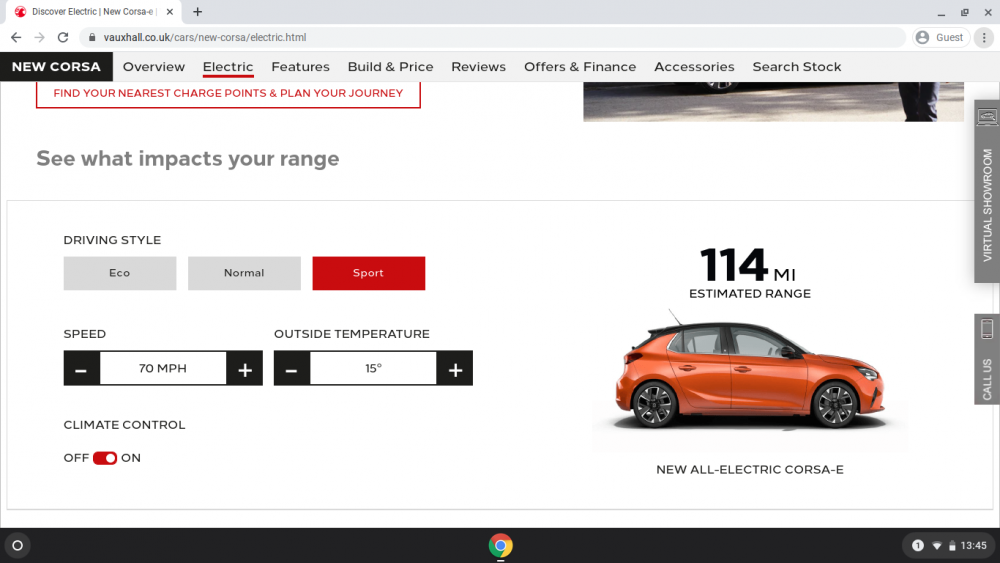
Task: Open the Overview section
Action: tap(154, 66)
